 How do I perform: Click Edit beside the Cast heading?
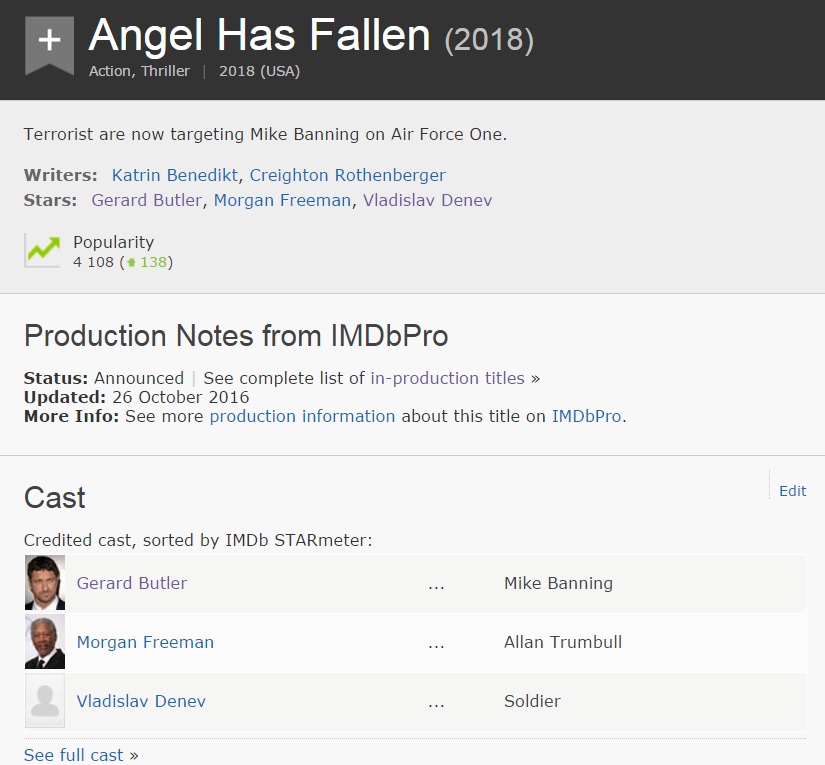click(x=792, y=490)
